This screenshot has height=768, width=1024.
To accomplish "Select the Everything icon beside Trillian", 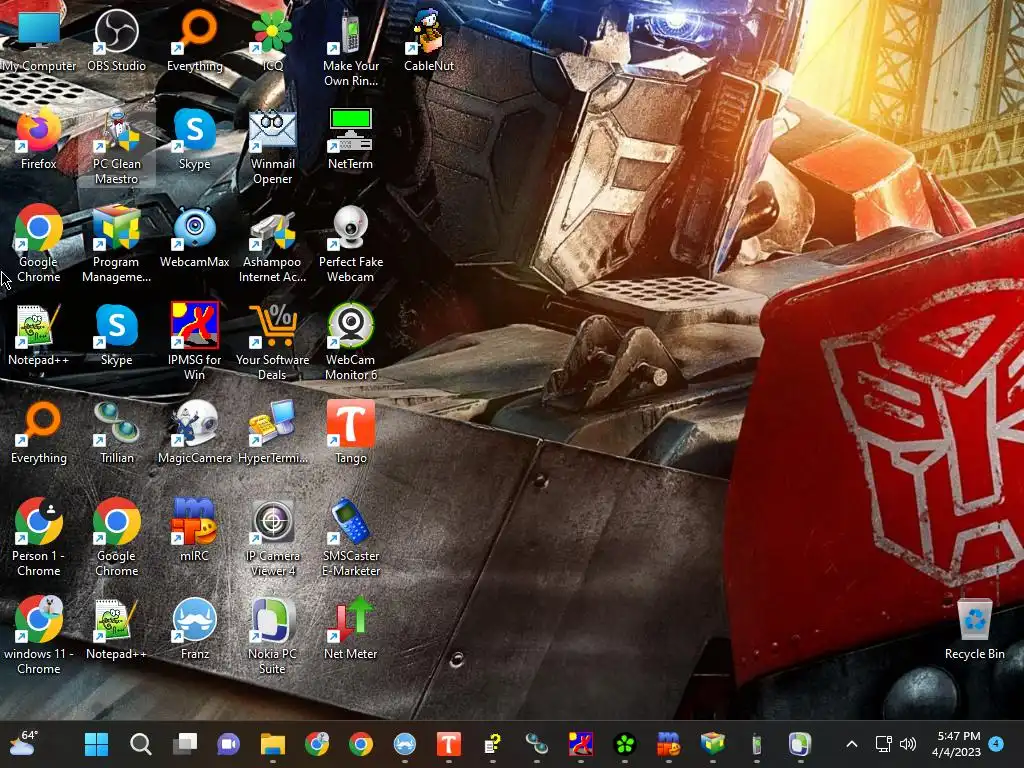I will point(39,432).
